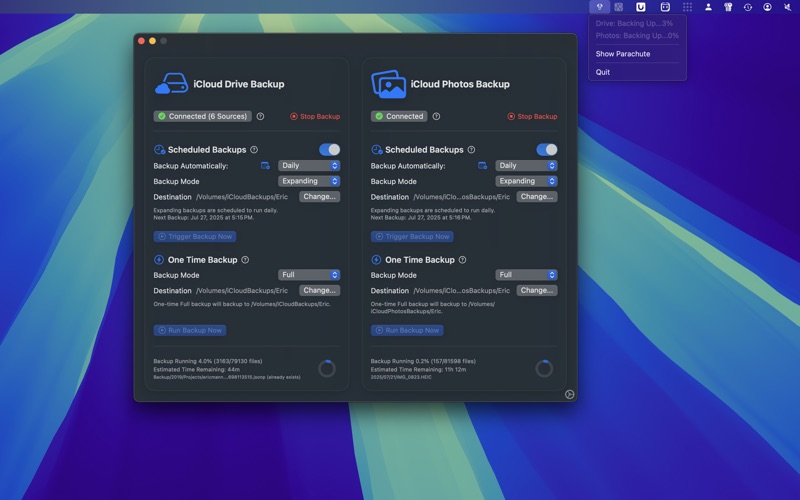Click the circled user account menu bar icon
Viewport: 800px width, 500px height.
767,7
